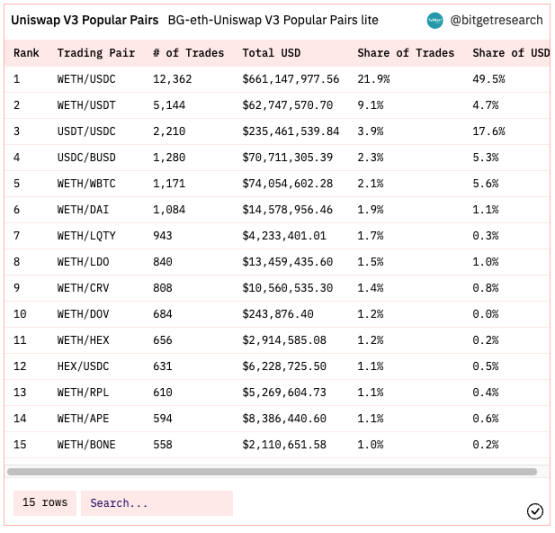Click the 3.9% share of trades cell
Screen dimensions: 555x533
(x=370, y=131)
